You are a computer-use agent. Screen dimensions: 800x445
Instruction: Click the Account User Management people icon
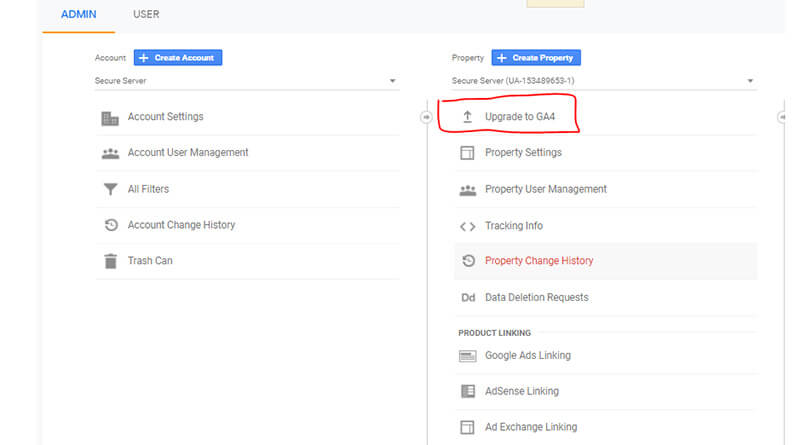point(110,153)
